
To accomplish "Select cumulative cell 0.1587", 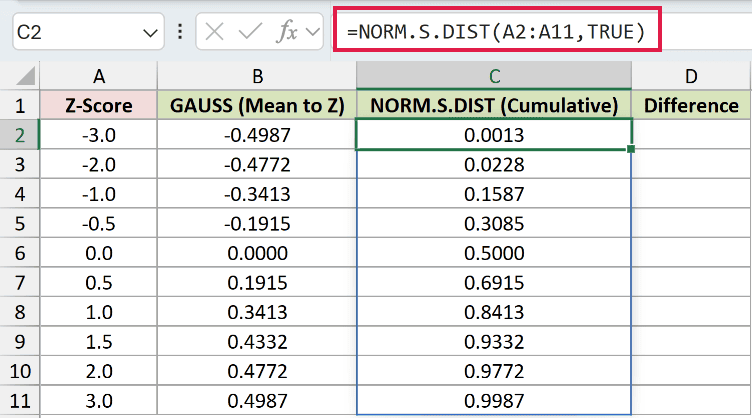I will [494, 194].
